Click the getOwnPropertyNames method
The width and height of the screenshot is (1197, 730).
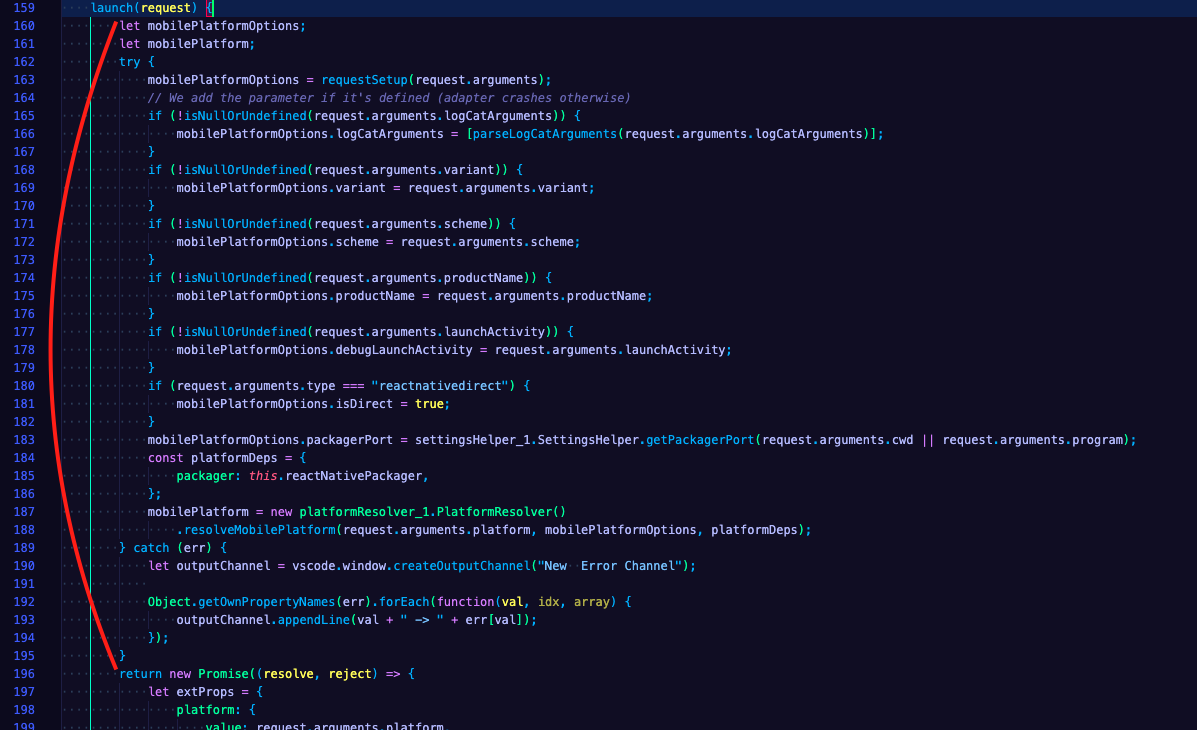[x=266, y=602]
